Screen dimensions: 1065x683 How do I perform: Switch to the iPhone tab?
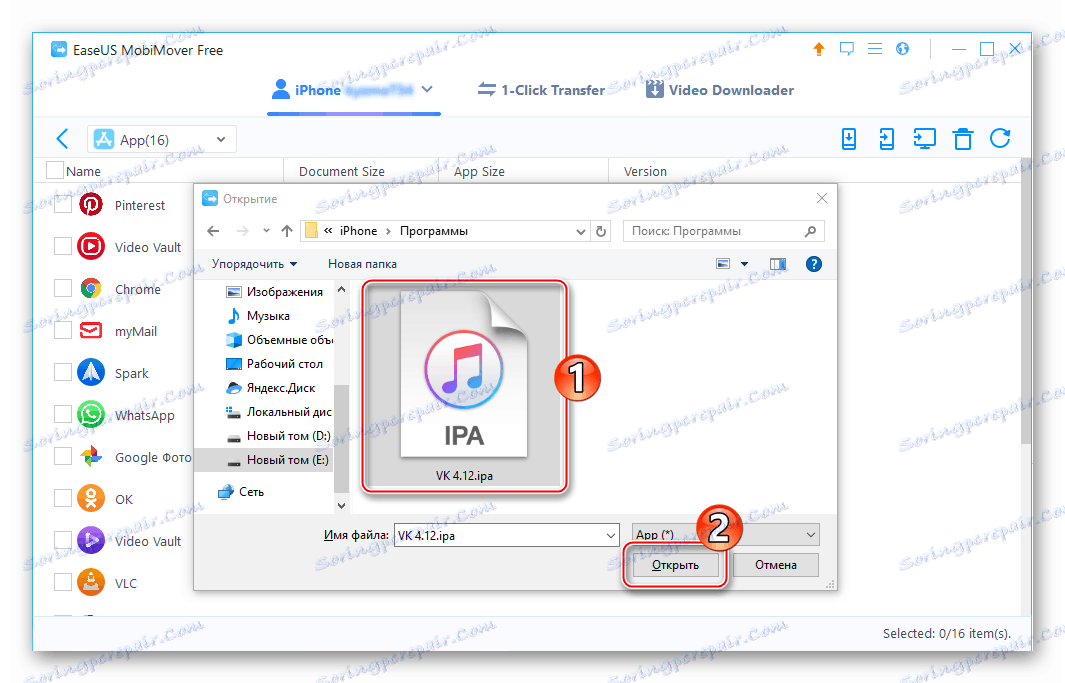[x=353, y=90]
